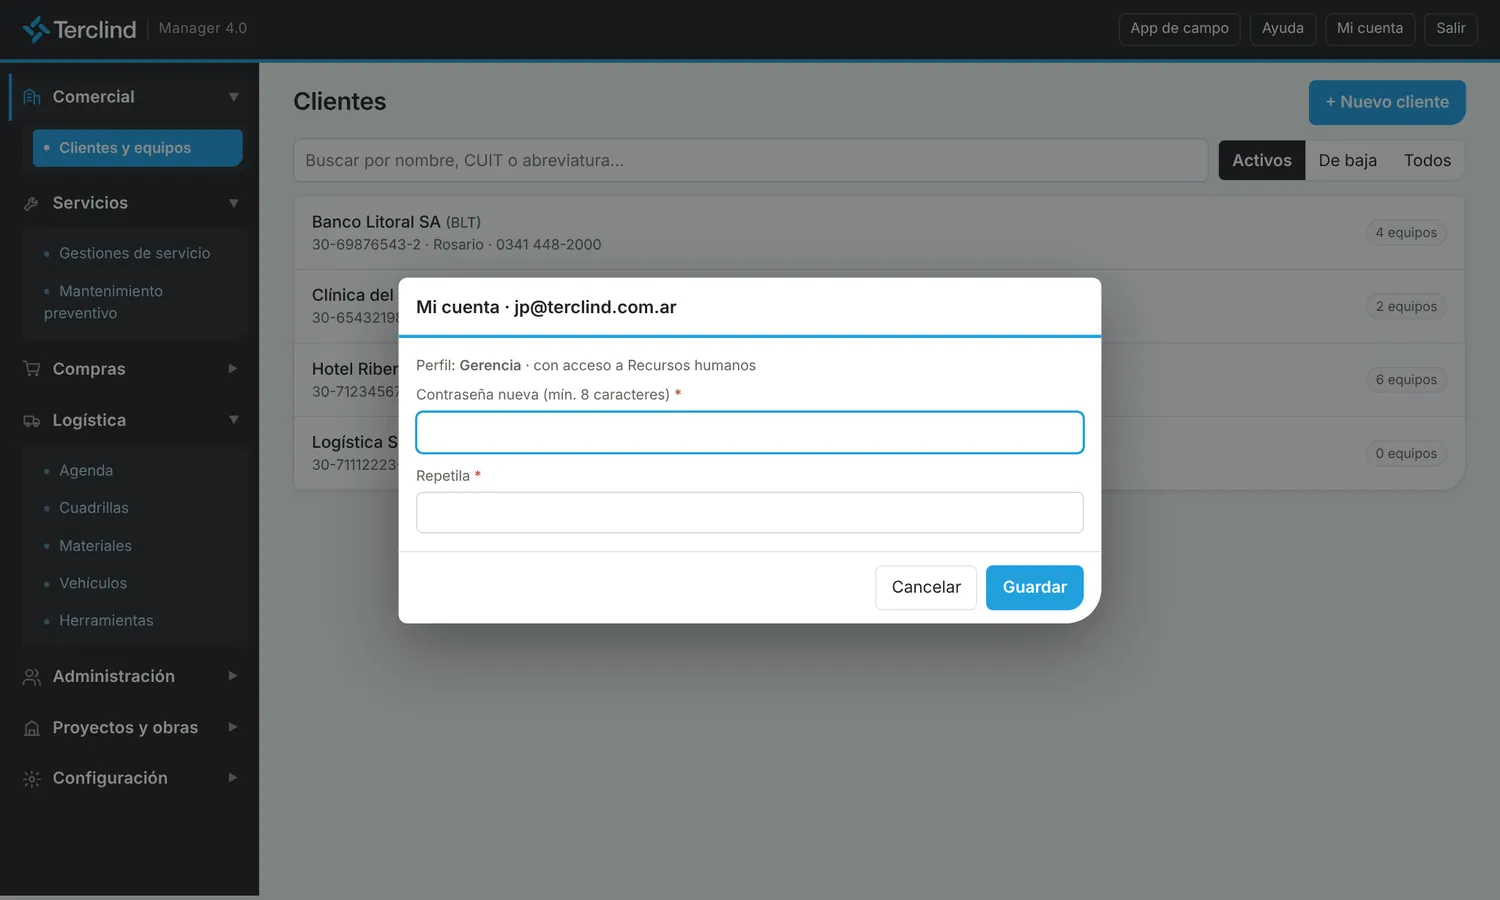
Task: Open Clientes y equipos page
Action: click(x=138, y=148)
